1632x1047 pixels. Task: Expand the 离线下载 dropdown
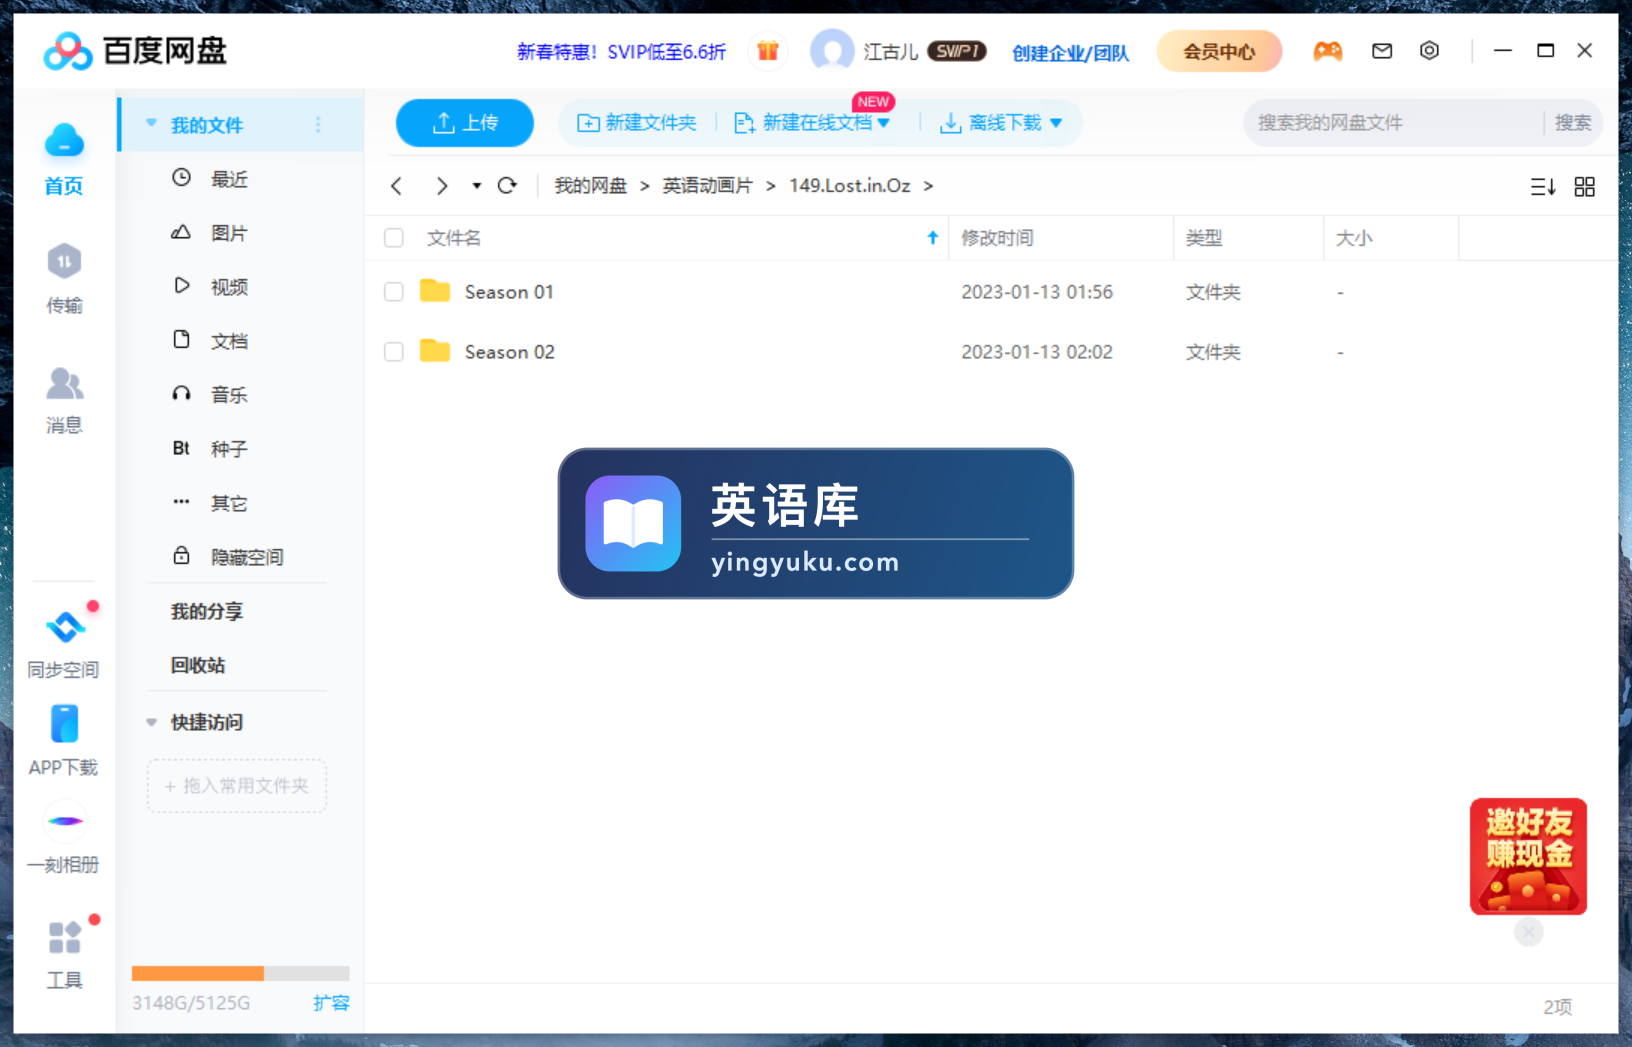(1056, 123)
